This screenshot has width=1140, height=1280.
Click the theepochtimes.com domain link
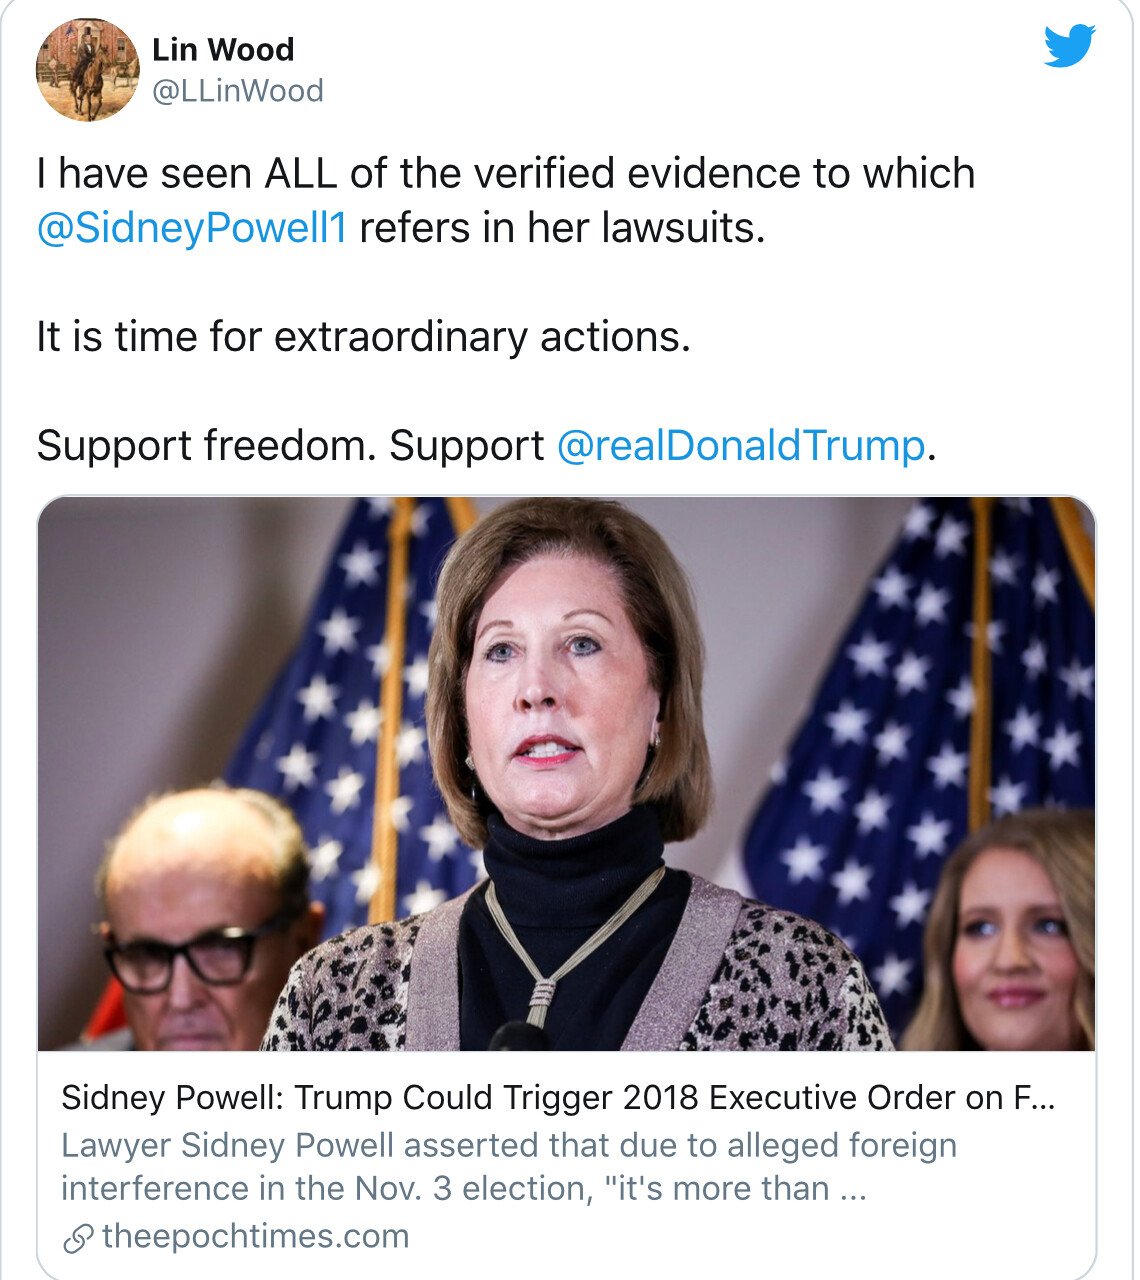(256, 1236)
